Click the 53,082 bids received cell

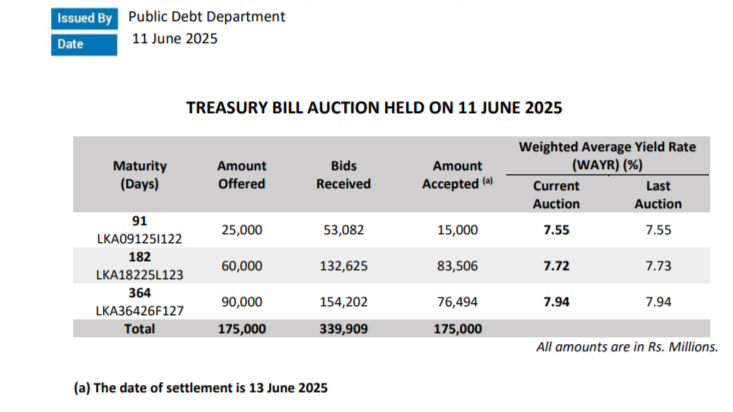[x=344, y=230]
